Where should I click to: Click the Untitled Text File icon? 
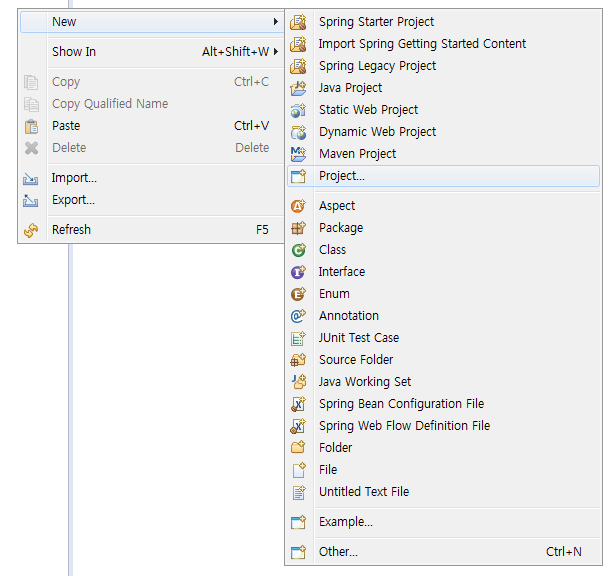click(298, 492)
